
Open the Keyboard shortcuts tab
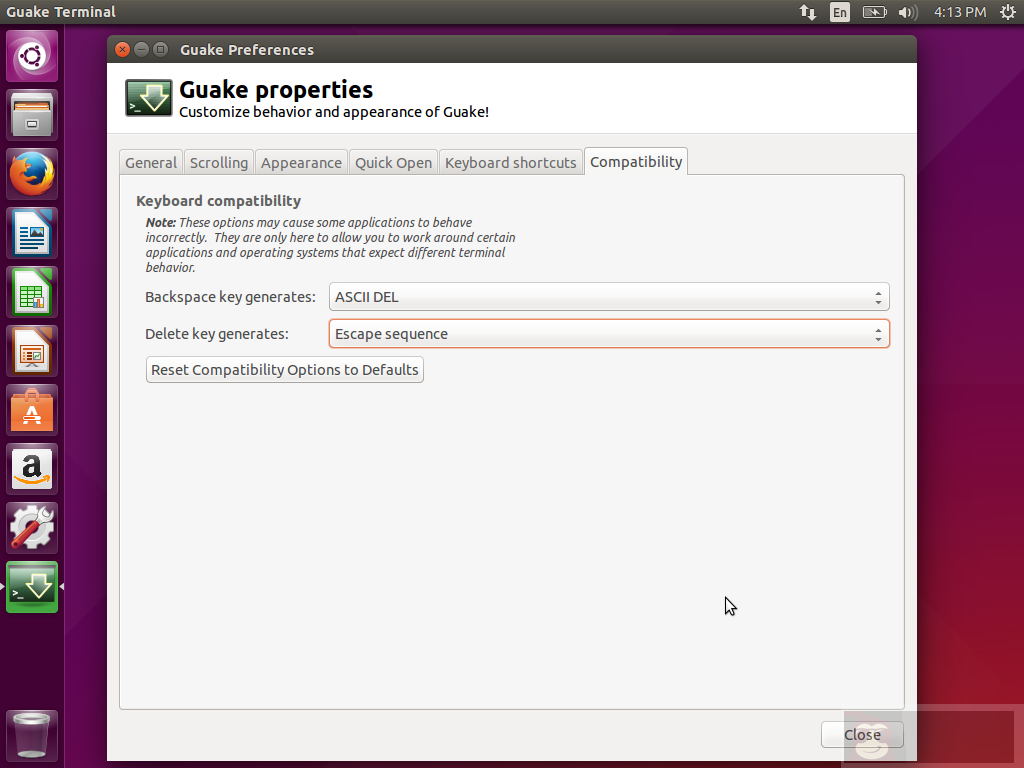pos(511,162)
